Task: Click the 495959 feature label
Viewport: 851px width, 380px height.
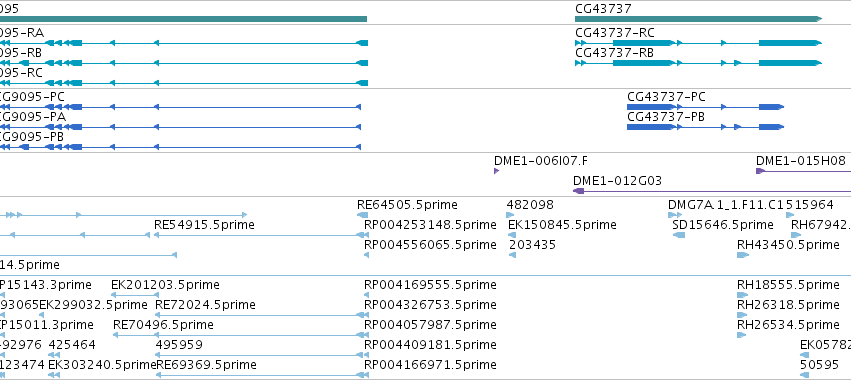Action: 179,345
